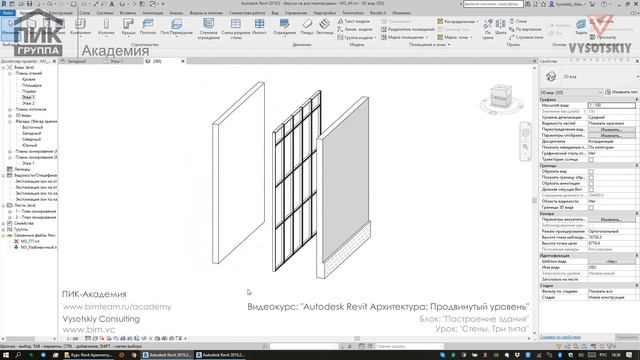Select the Column (Колонна) tool
The height and width of the screenshot is (360, 640).
tap(106, 27)
